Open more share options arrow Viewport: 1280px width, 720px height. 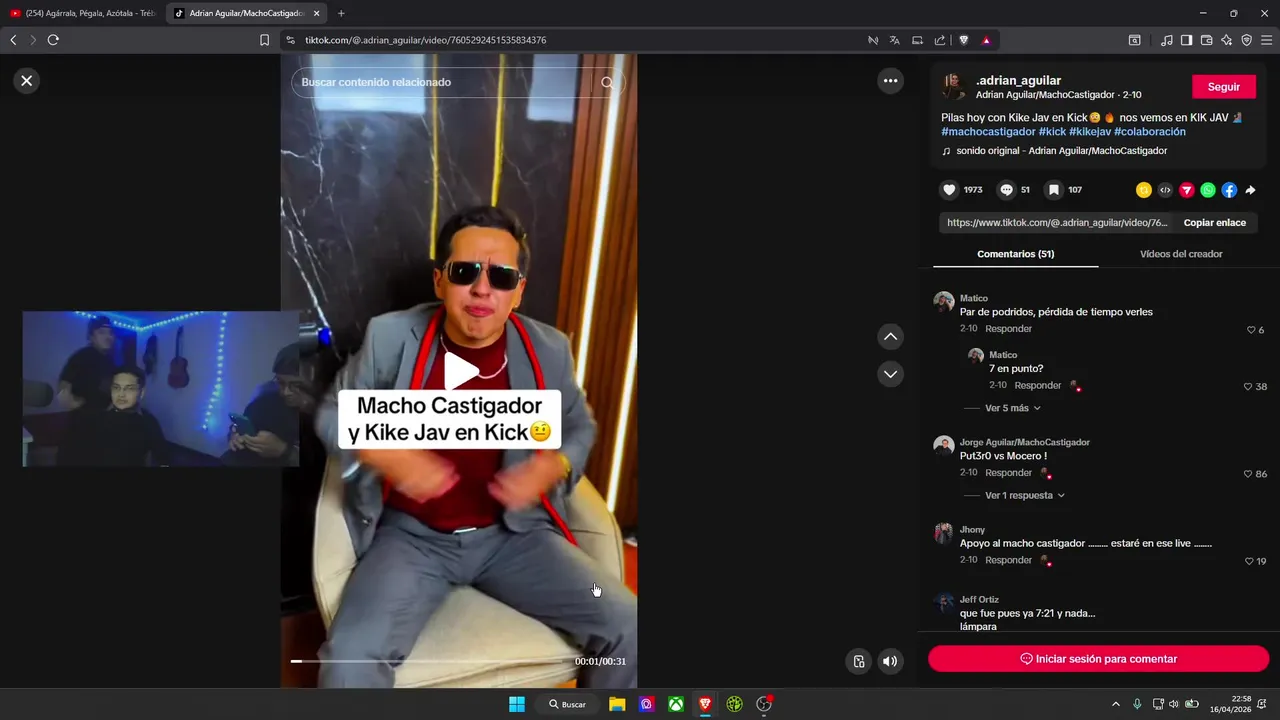[1250, 190]
